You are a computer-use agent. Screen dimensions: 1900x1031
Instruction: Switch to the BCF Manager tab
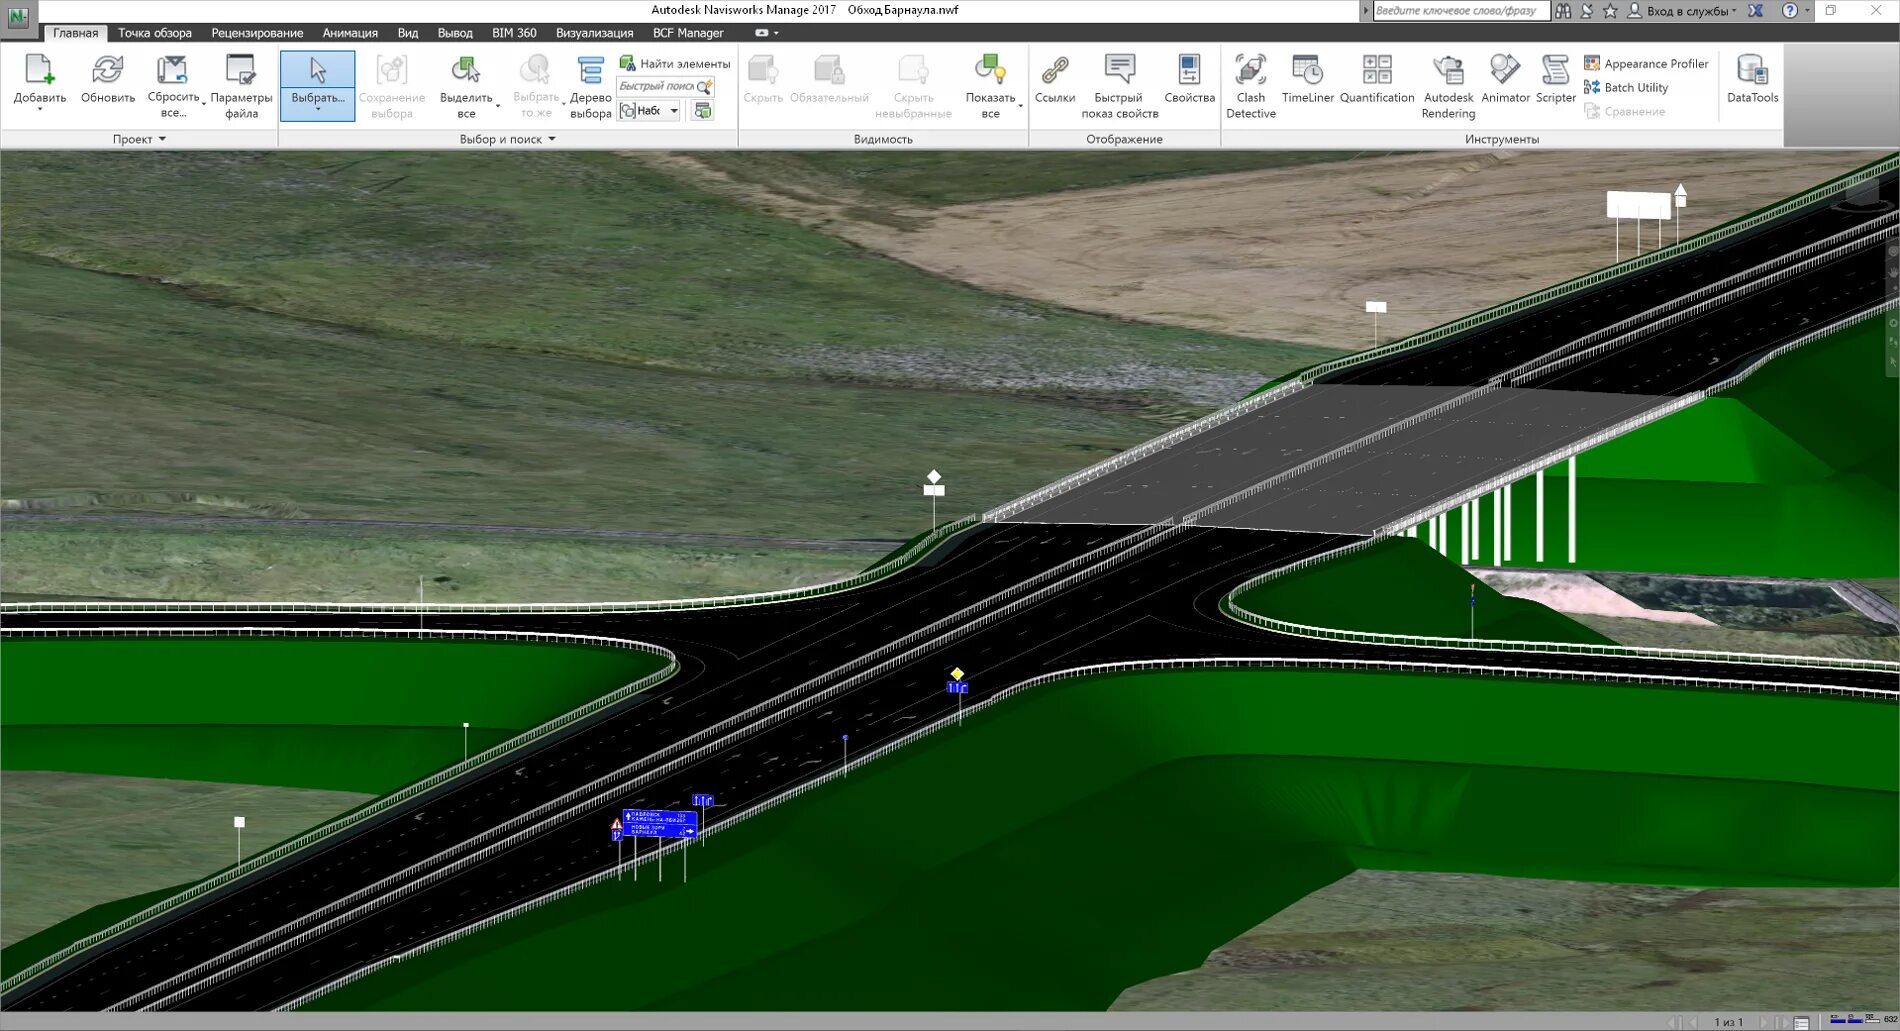point(688,33)
